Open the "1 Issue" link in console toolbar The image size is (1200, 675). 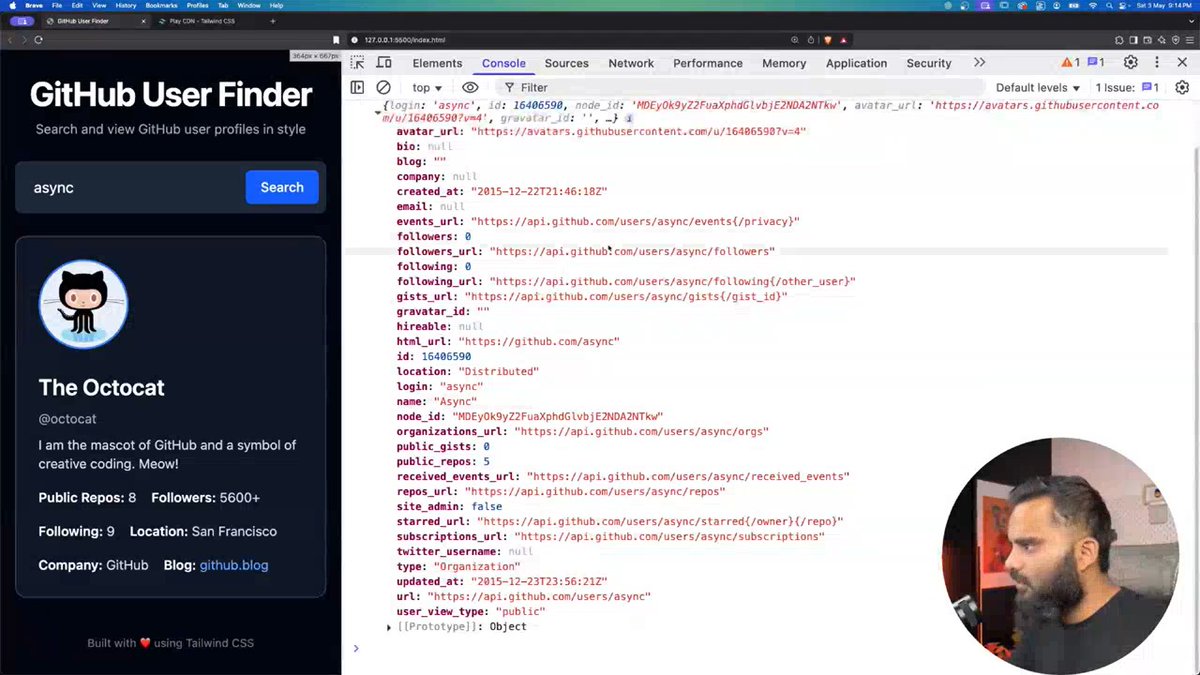pos(1127,88)
